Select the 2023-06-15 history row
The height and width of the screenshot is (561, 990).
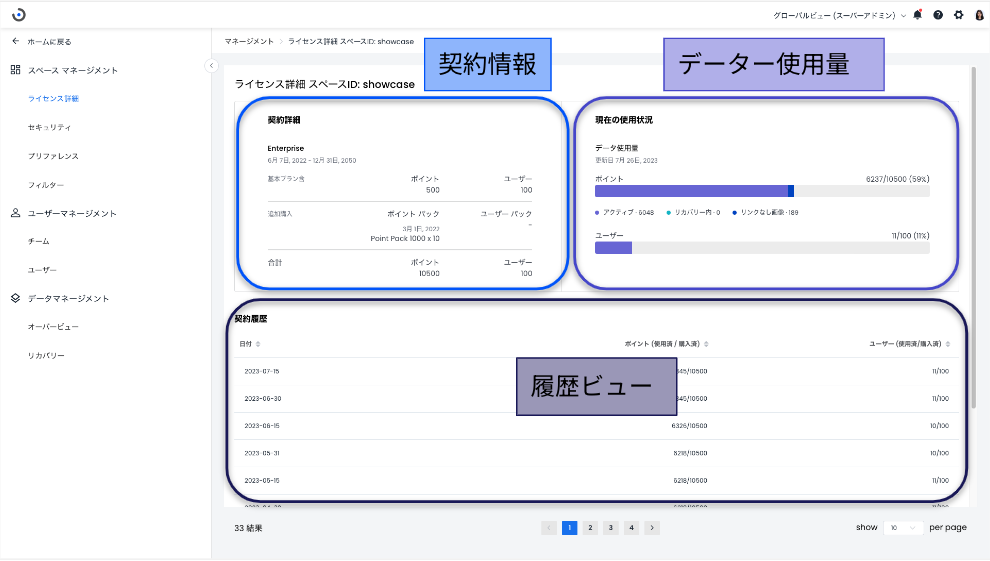click(597, 426)
